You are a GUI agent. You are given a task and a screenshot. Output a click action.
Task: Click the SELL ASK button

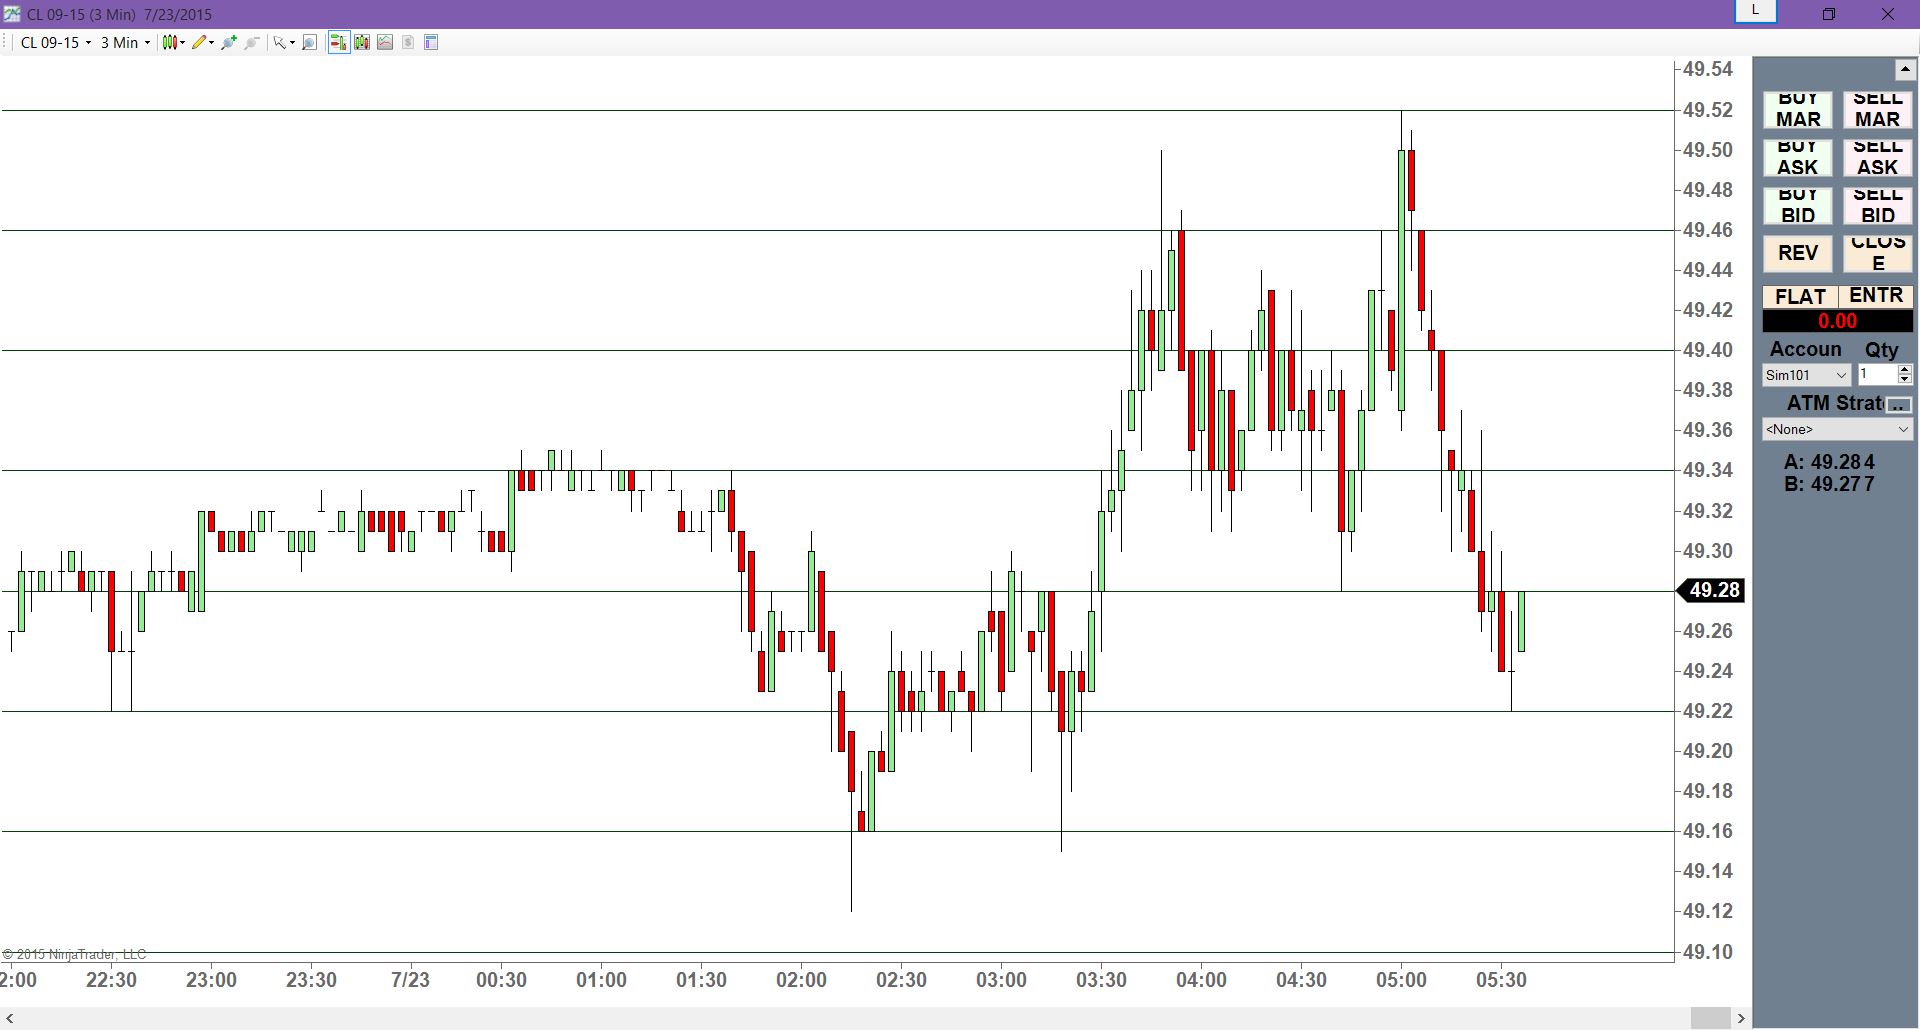coord(1877,158)
